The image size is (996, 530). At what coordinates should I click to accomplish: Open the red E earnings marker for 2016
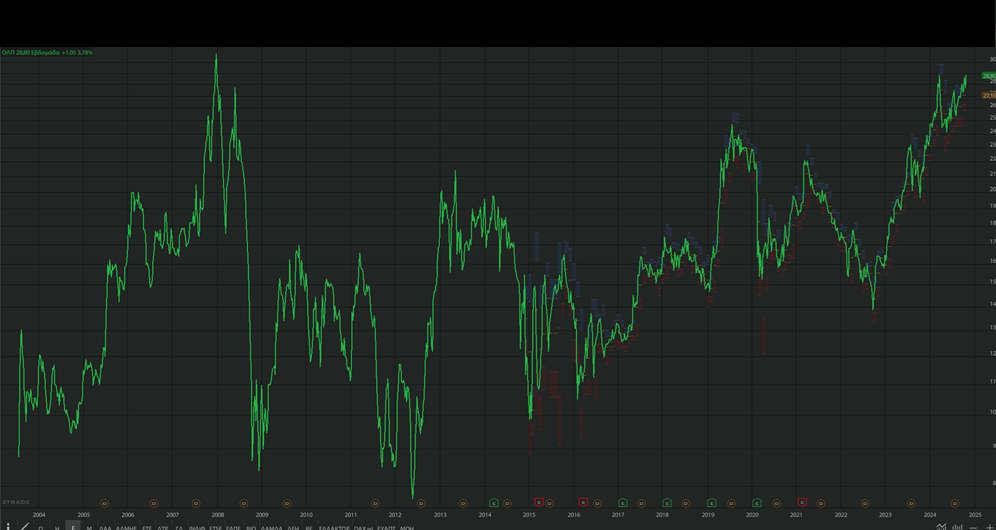tap(583, 502)
